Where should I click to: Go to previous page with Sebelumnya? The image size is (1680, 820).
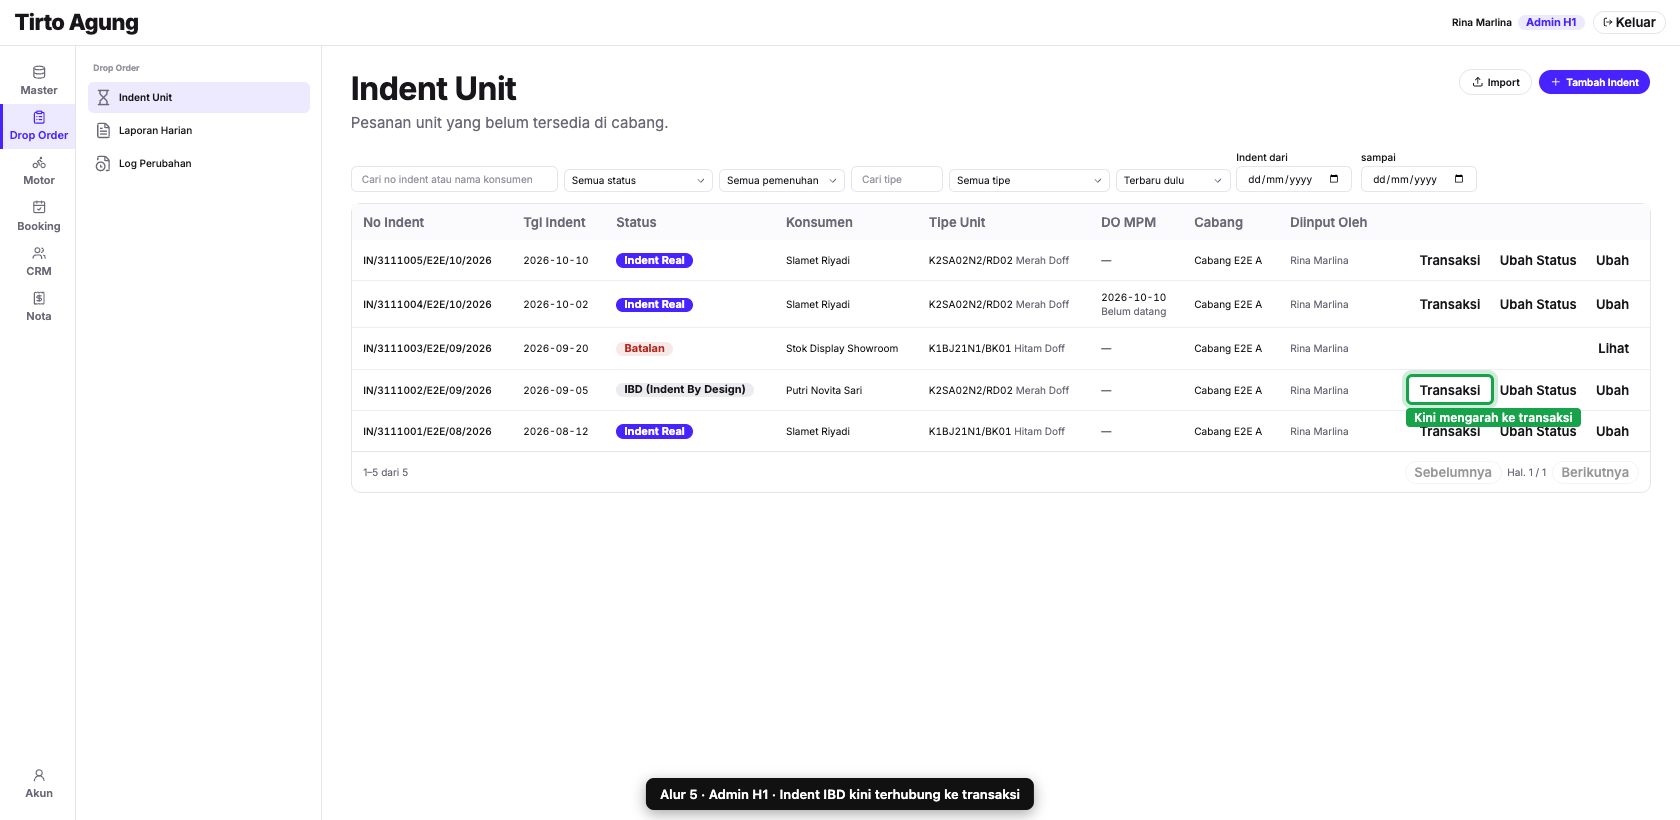click(x=1453, y=472)
